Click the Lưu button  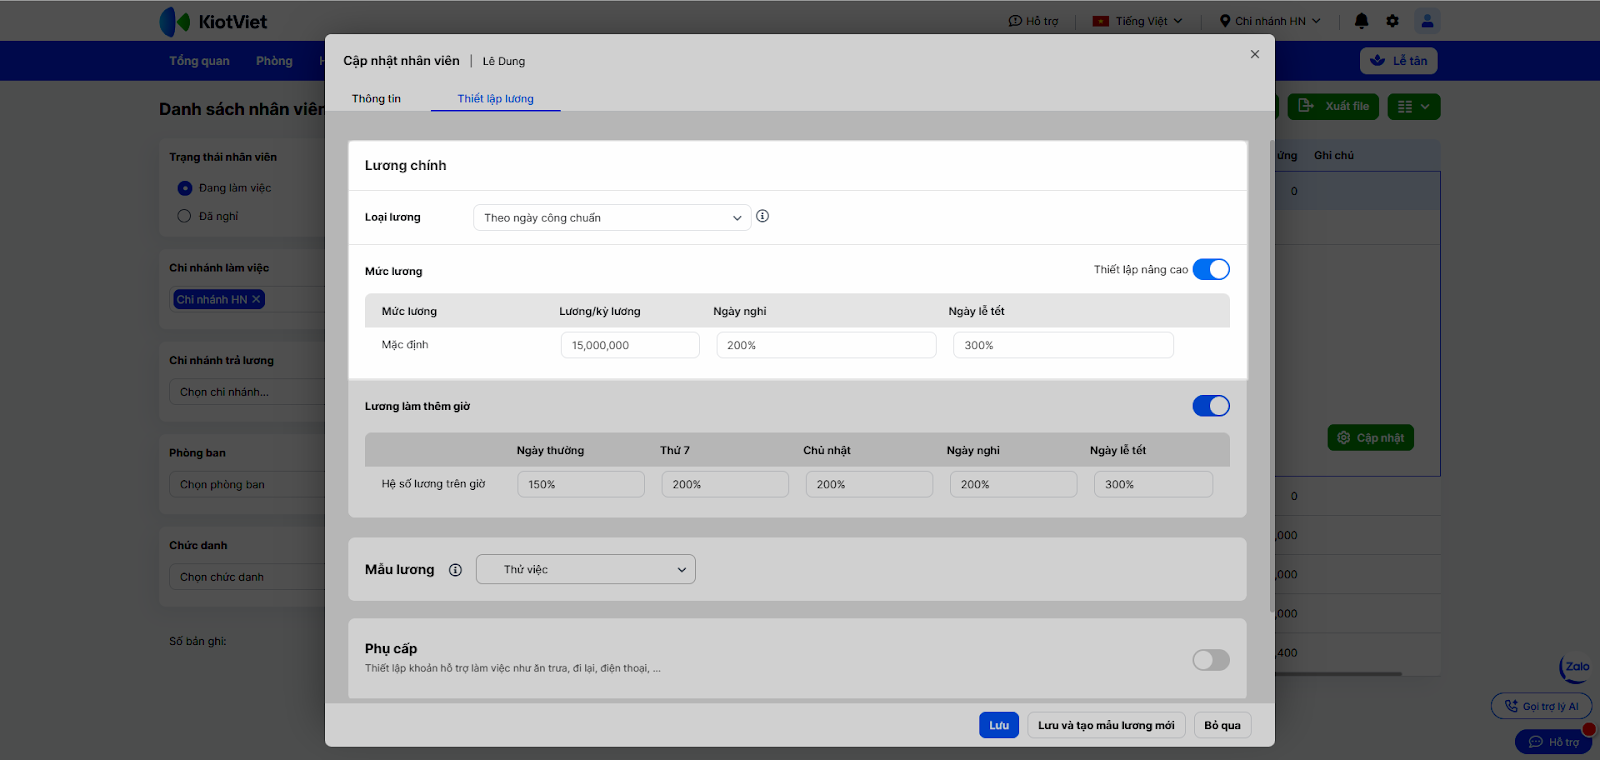point(998,726)
